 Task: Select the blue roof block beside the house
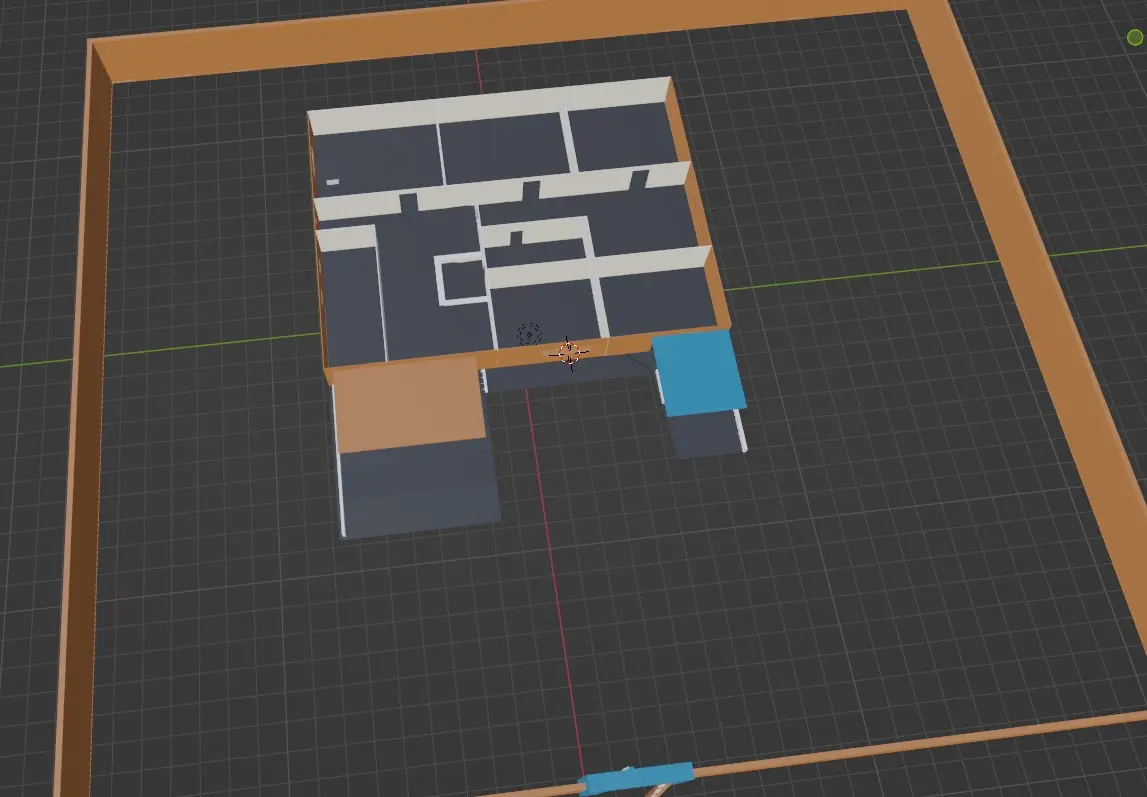[699, 372]
